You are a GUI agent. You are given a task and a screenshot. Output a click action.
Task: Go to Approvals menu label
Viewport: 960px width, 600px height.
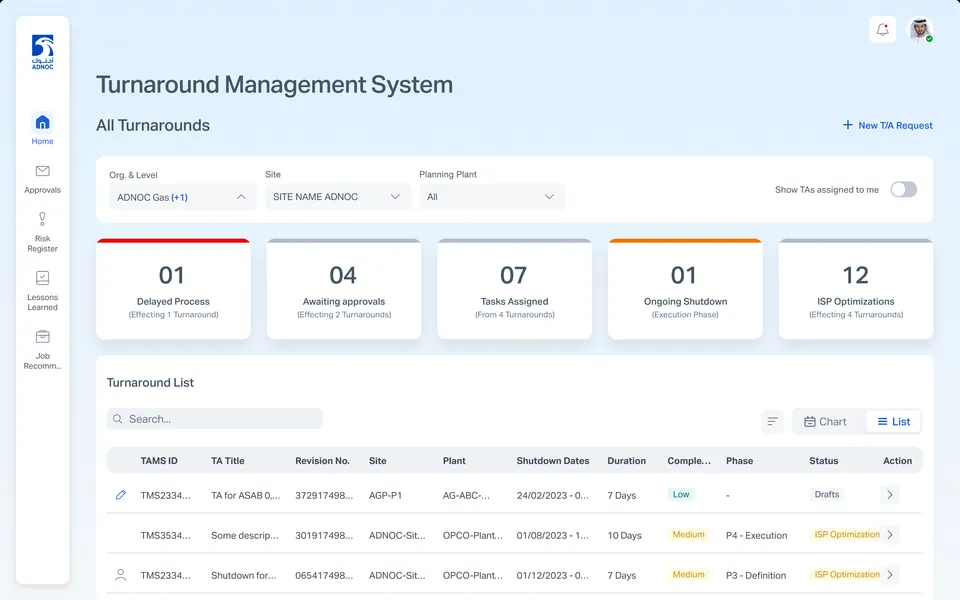[42, 190]
